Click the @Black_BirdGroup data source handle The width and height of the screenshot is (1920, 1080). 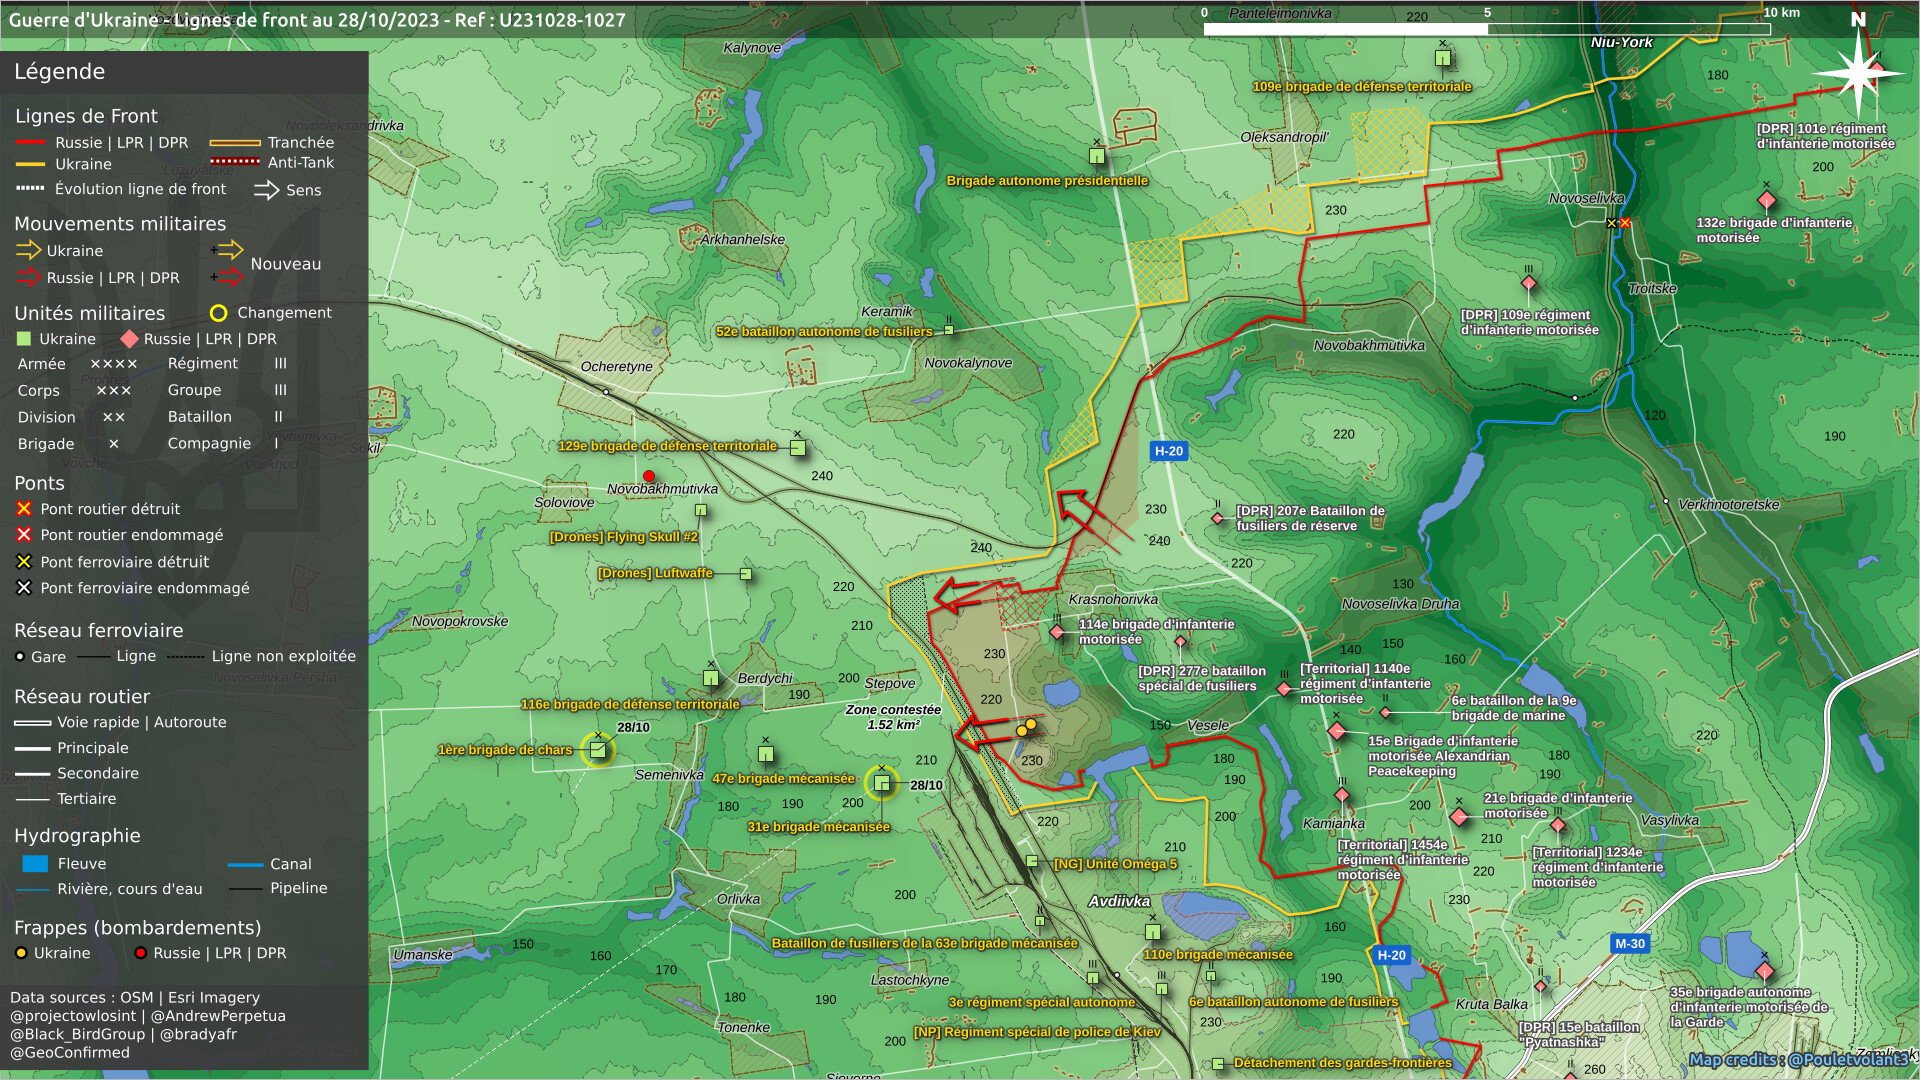coord(78,1034)
